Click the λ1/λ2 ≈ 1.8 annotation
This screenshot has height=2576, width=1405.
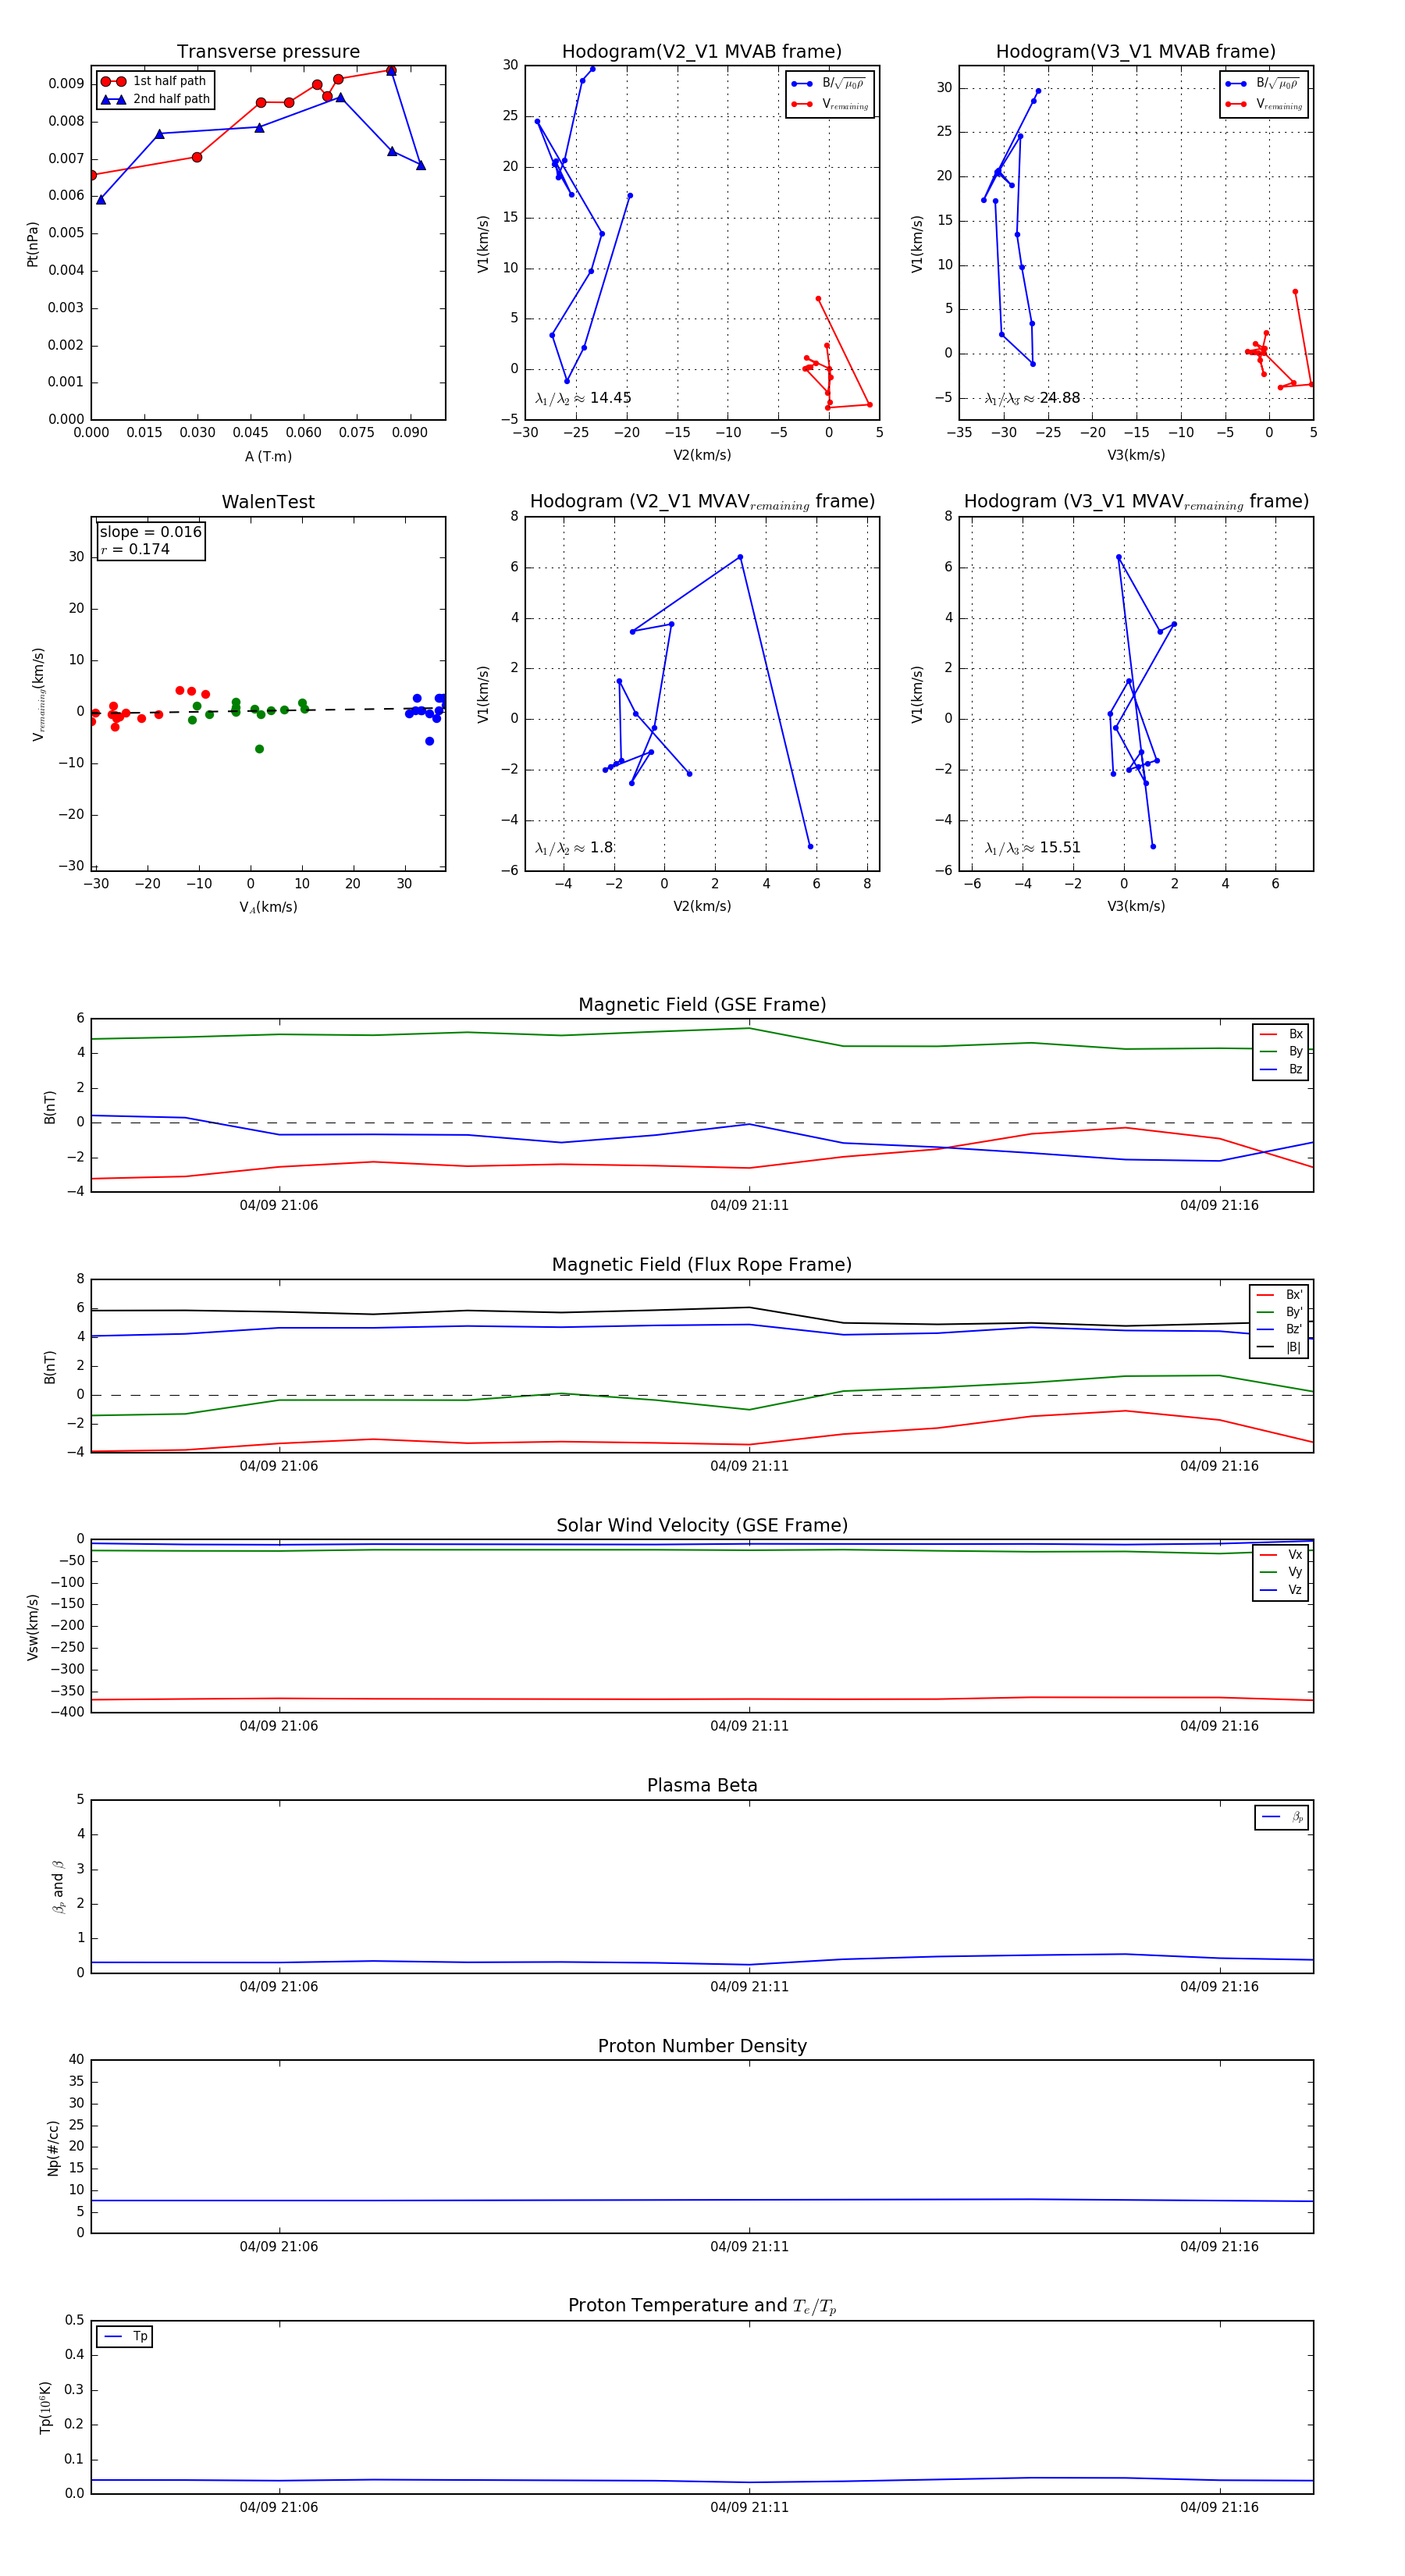pos(574,848)
